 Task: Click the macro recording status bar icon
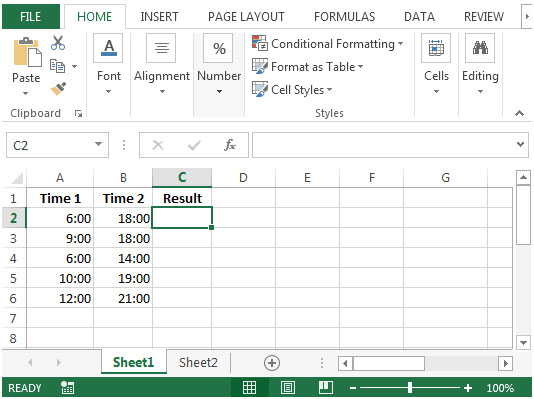point(67,387)
